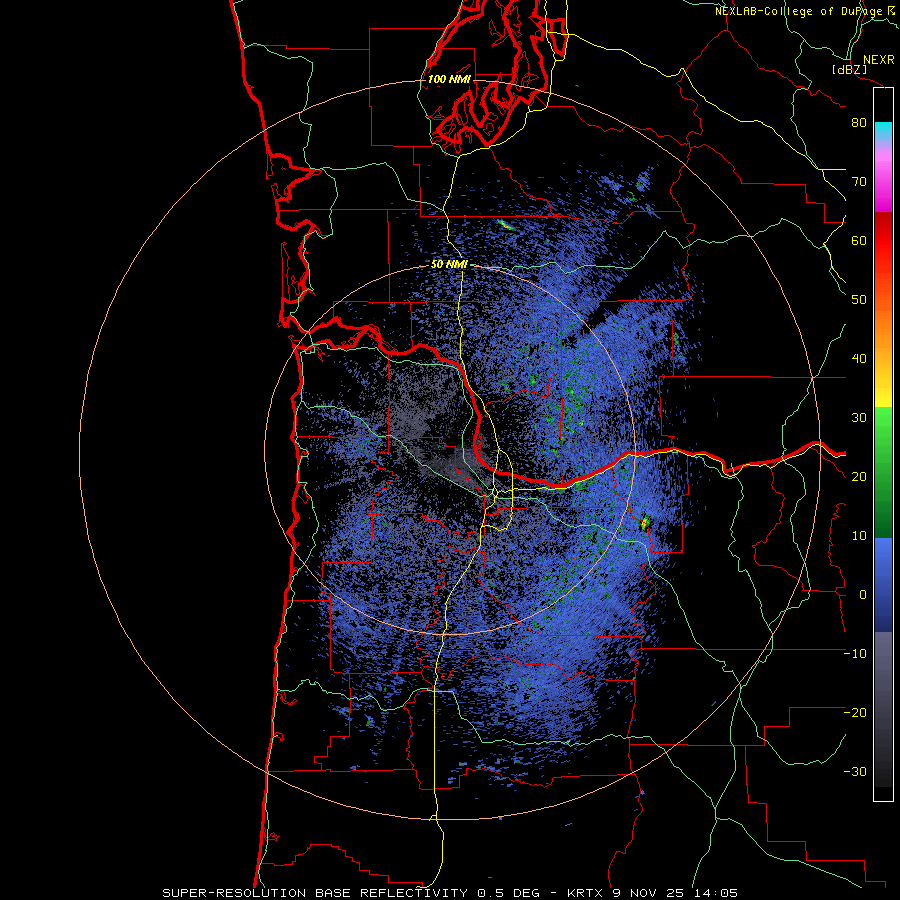The height and width of the screenshot is (900, 900).
Task: Click the 50 NMI range ring label
Action: point(449,265)
